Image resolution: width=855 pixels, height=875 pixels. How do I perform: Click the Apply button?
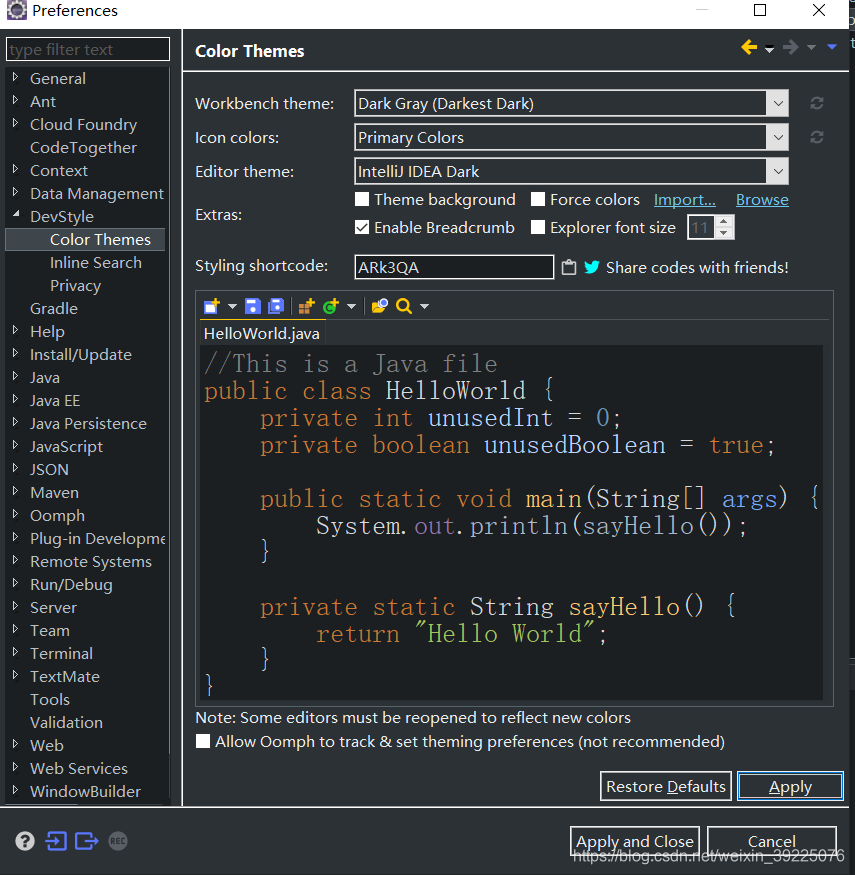(x=790, y=786)
